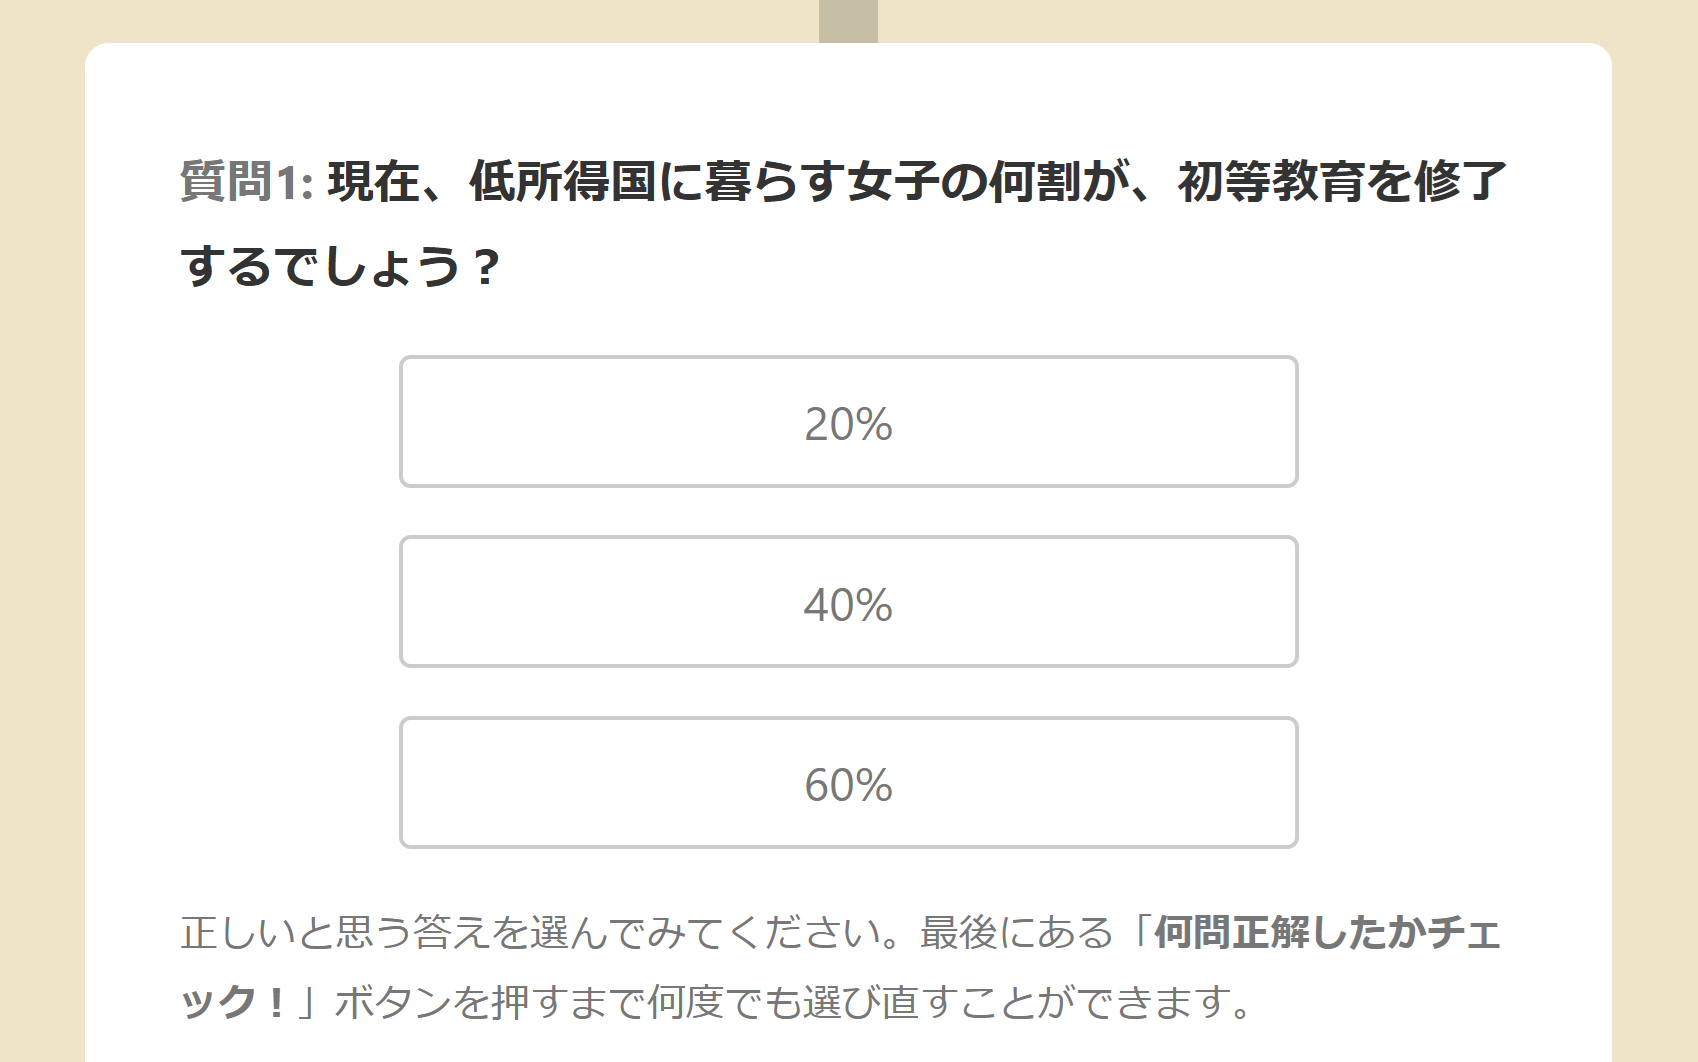Click the gray "質問1:" label

pyautogui.click(x=247, y=182)
